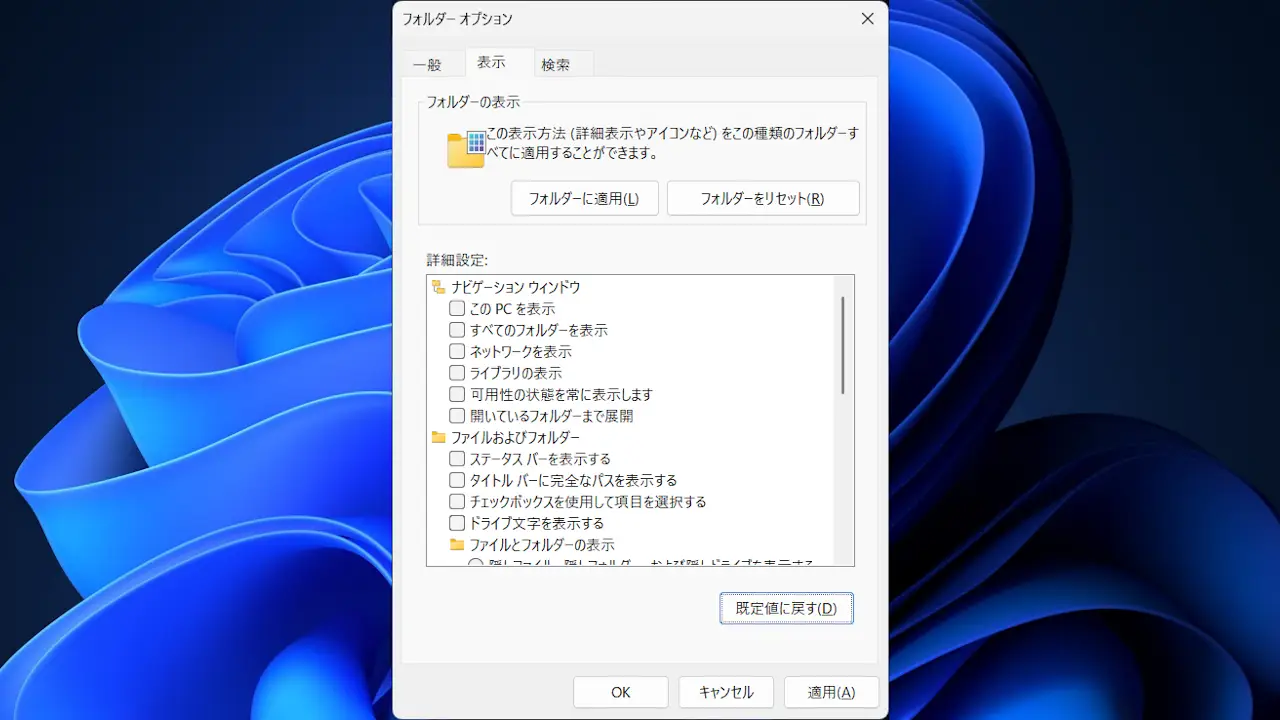Click the ナビゲーション ウィンドウ tree icon
The height and width of the screenshot is (720, 1280).
(438, 287)
